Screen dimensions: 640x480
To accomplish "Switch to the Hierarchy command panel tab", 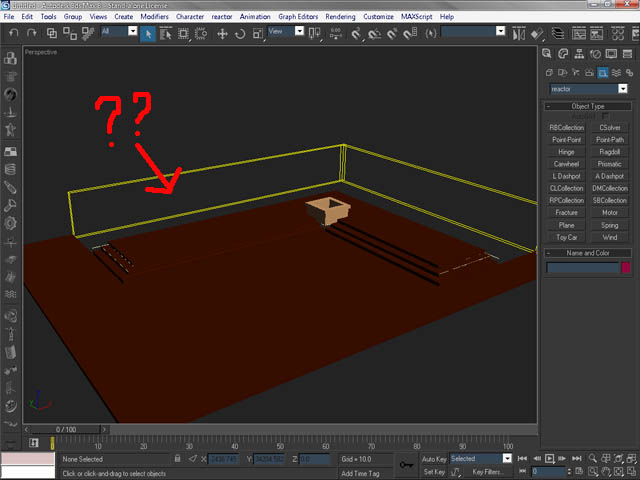I will pyautogui.click(x=579, y=54).
